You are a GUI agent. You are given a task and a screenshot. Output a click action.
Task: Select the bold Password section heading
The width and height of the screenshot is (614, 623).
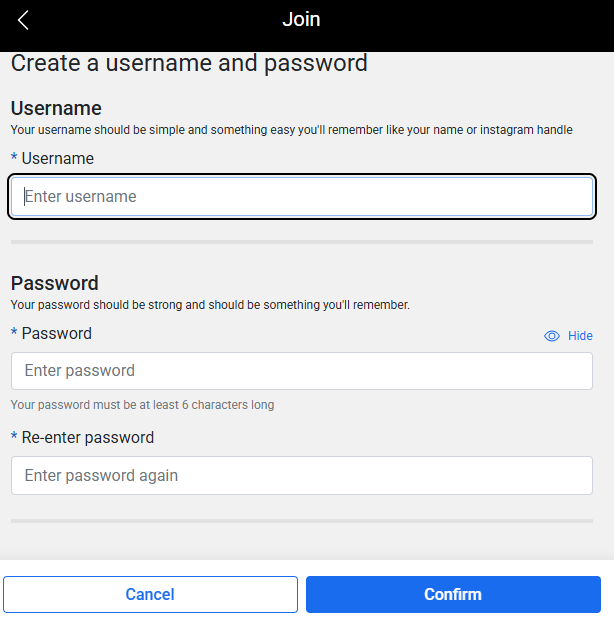54,283
